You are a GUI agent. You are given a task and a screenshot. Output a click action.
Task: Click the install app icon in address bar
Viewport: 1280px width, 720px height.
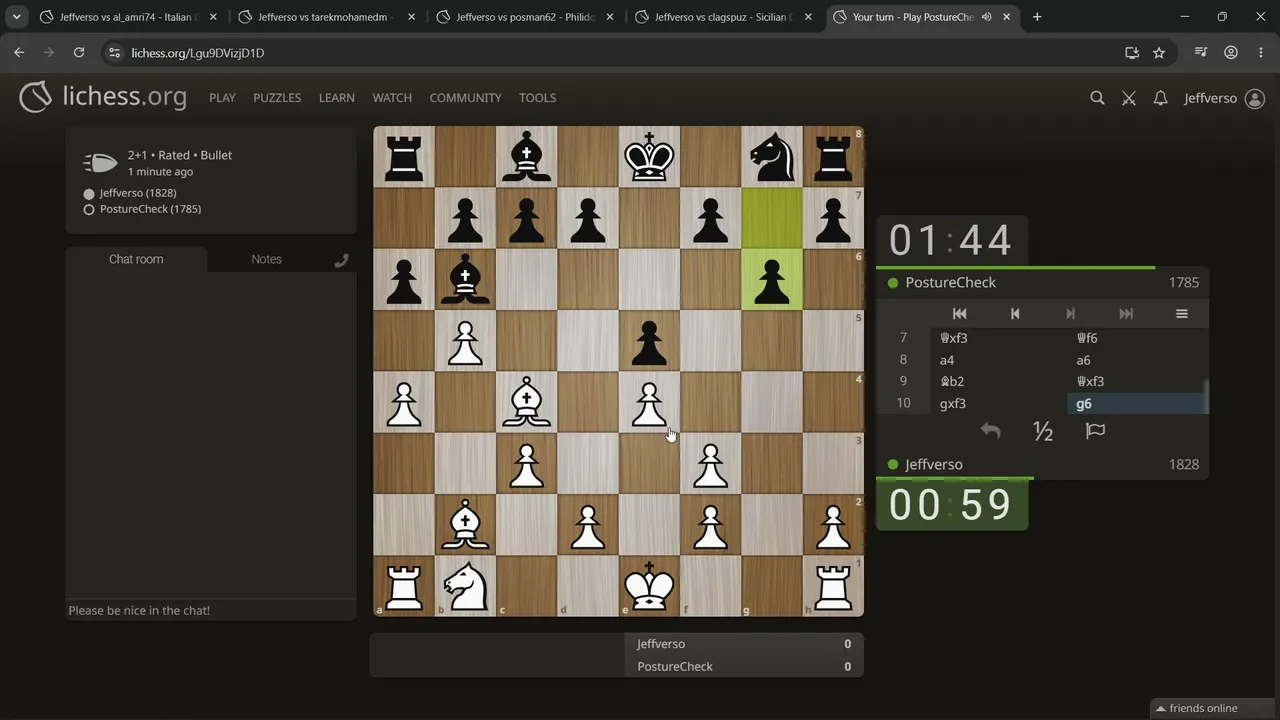tap(1132, 53)
